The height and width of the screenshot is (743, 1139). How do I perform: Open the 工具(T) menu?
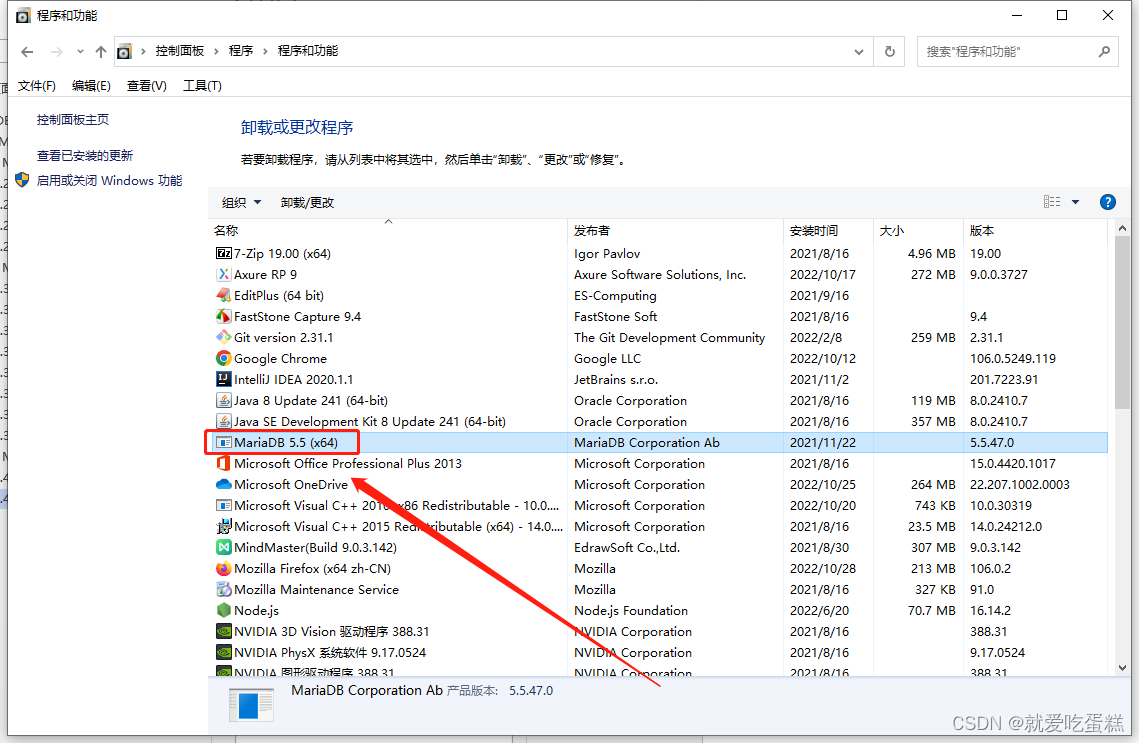point(202,86)
